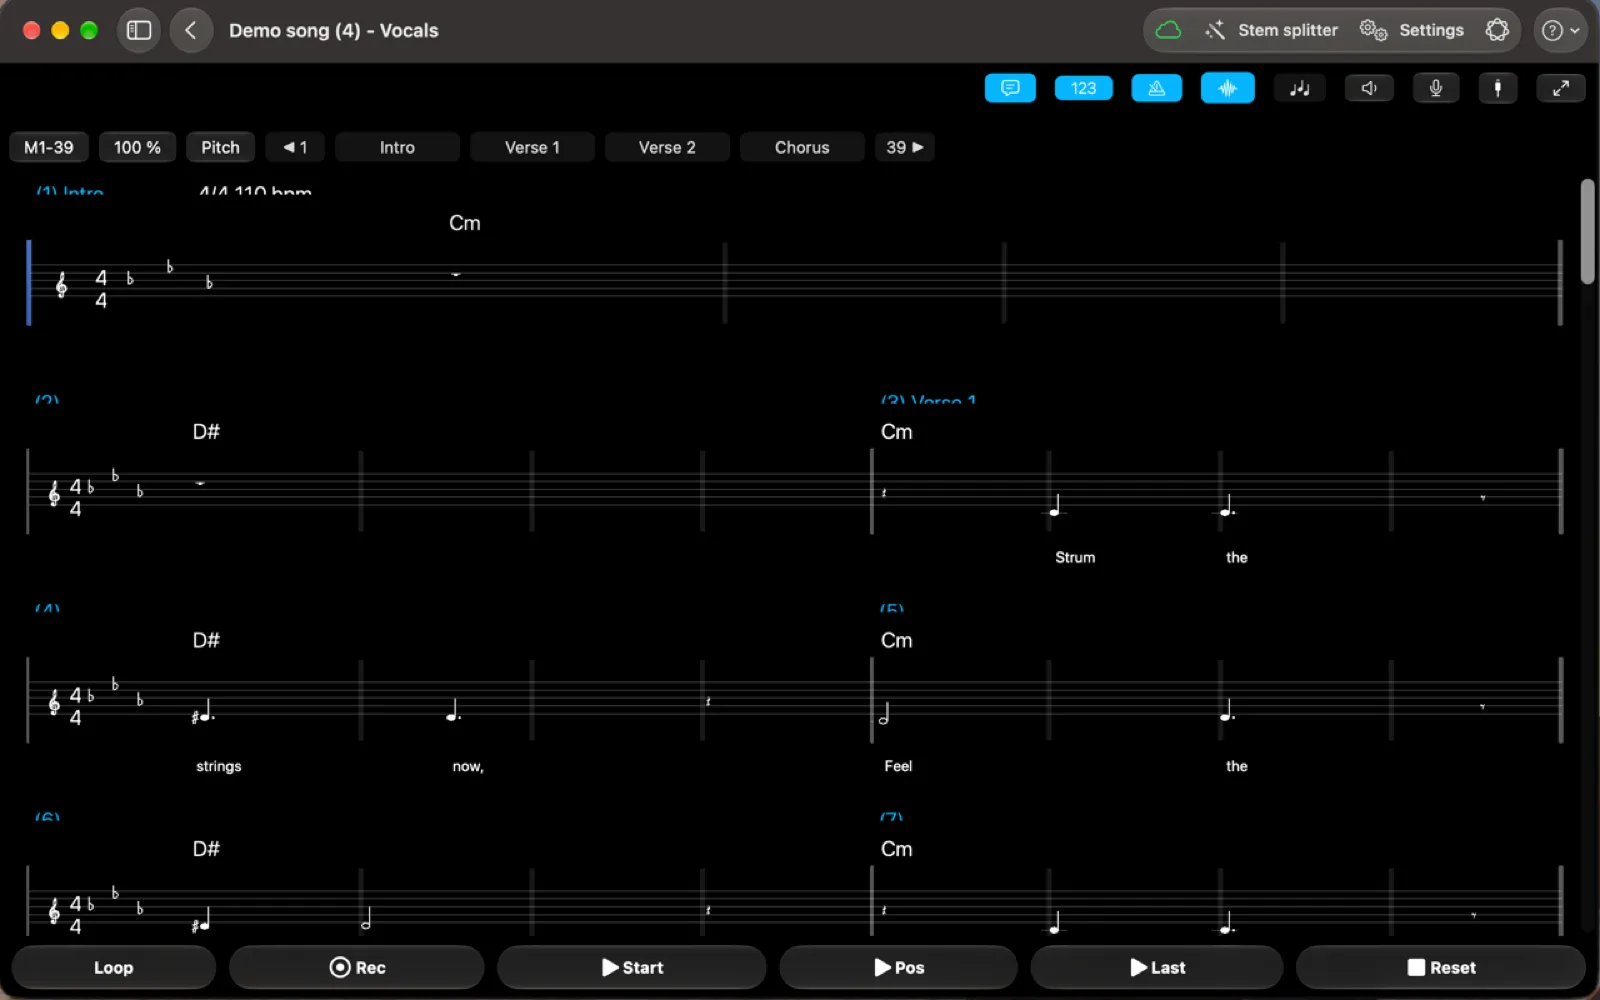Open the green cloud sync icon

(x=1168, y=30)
